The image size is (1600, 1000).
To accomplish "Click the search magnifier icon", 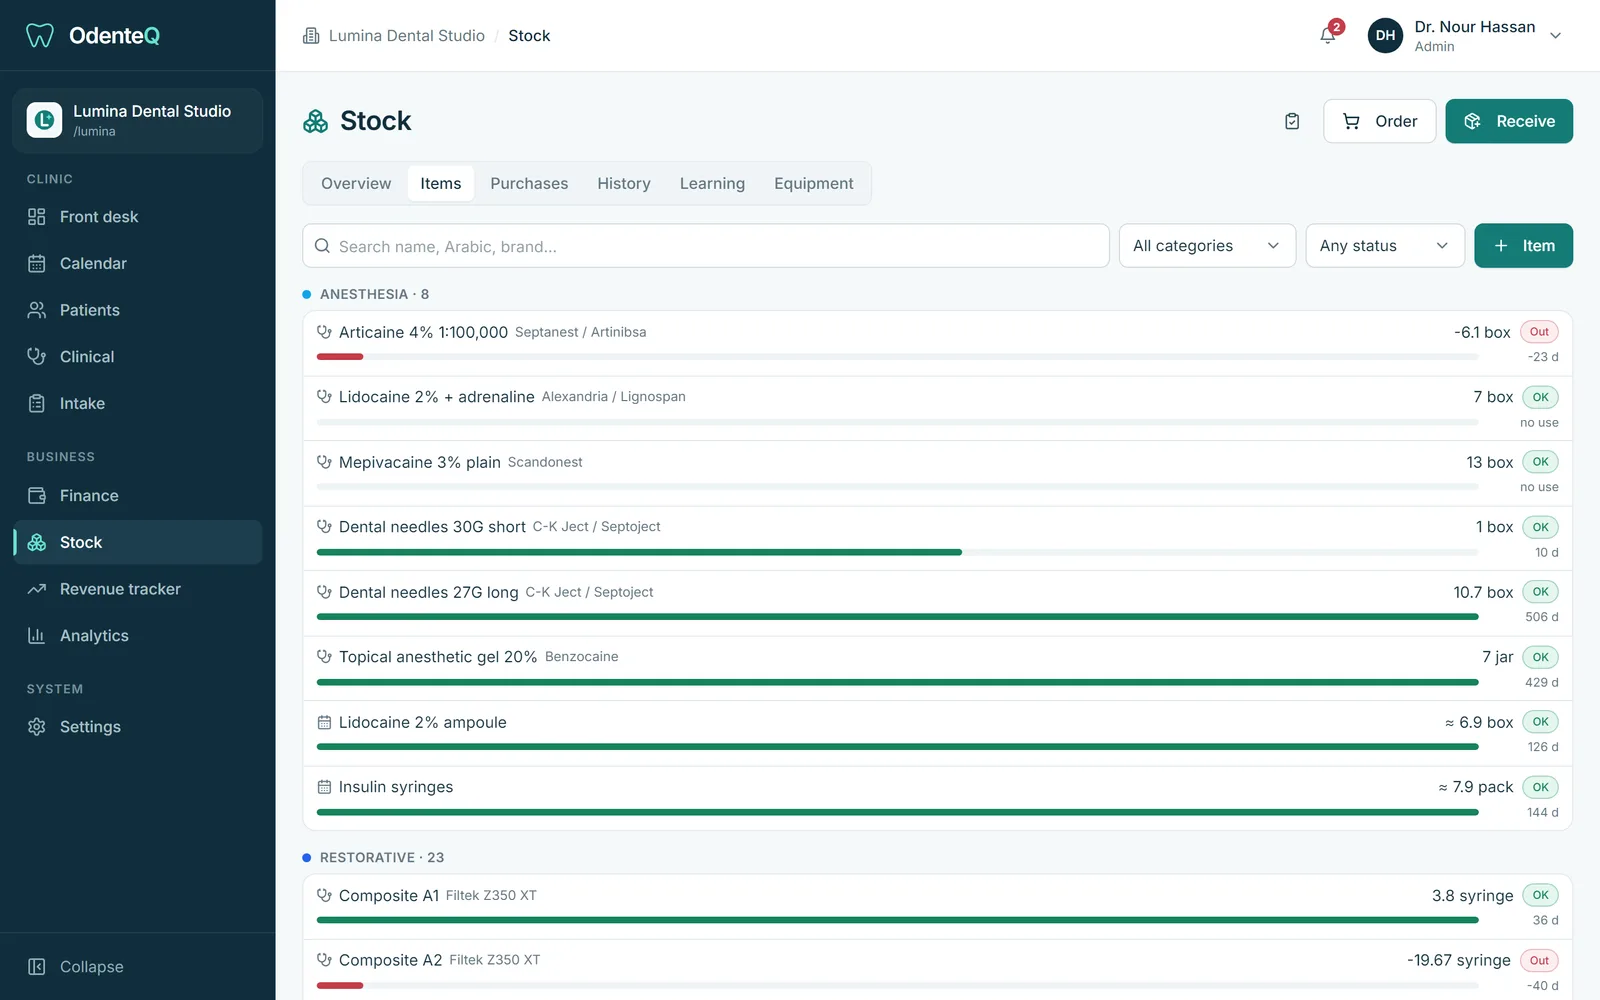I will 322,246.
